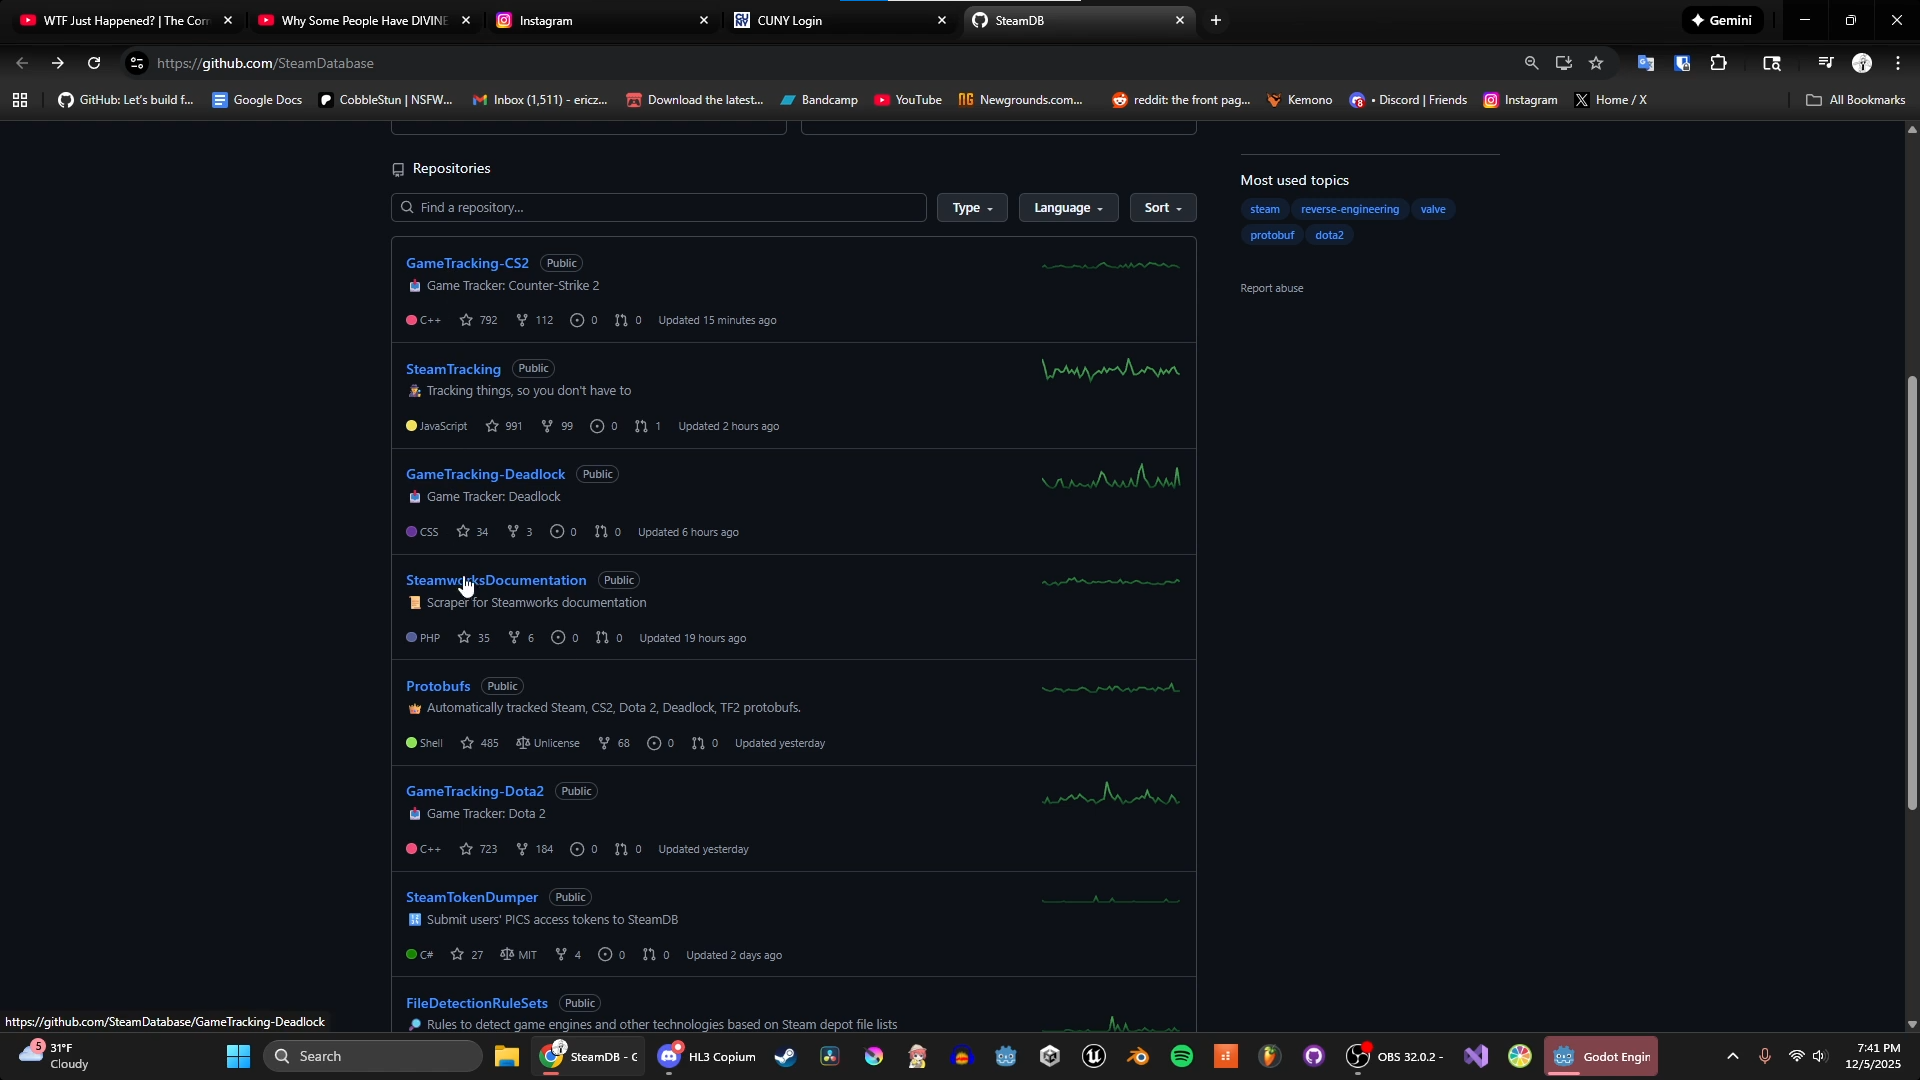Open the browser zoom magnifier icon
1920x1080 pixels.
pos(1531,63)
